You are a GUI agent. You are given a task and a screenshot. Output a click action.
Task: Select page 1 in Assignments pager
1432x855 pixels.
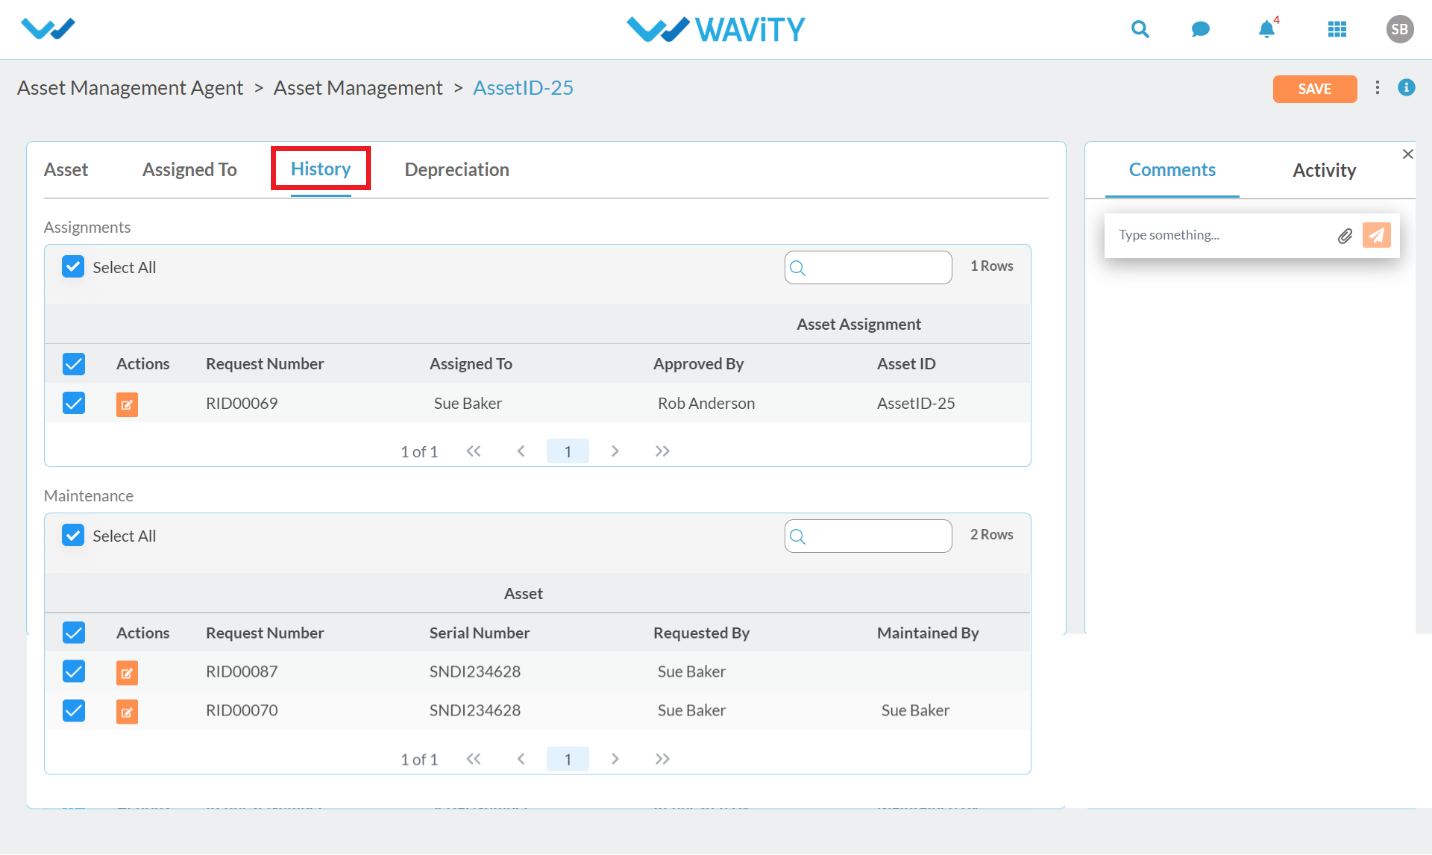tap(568, 451)
